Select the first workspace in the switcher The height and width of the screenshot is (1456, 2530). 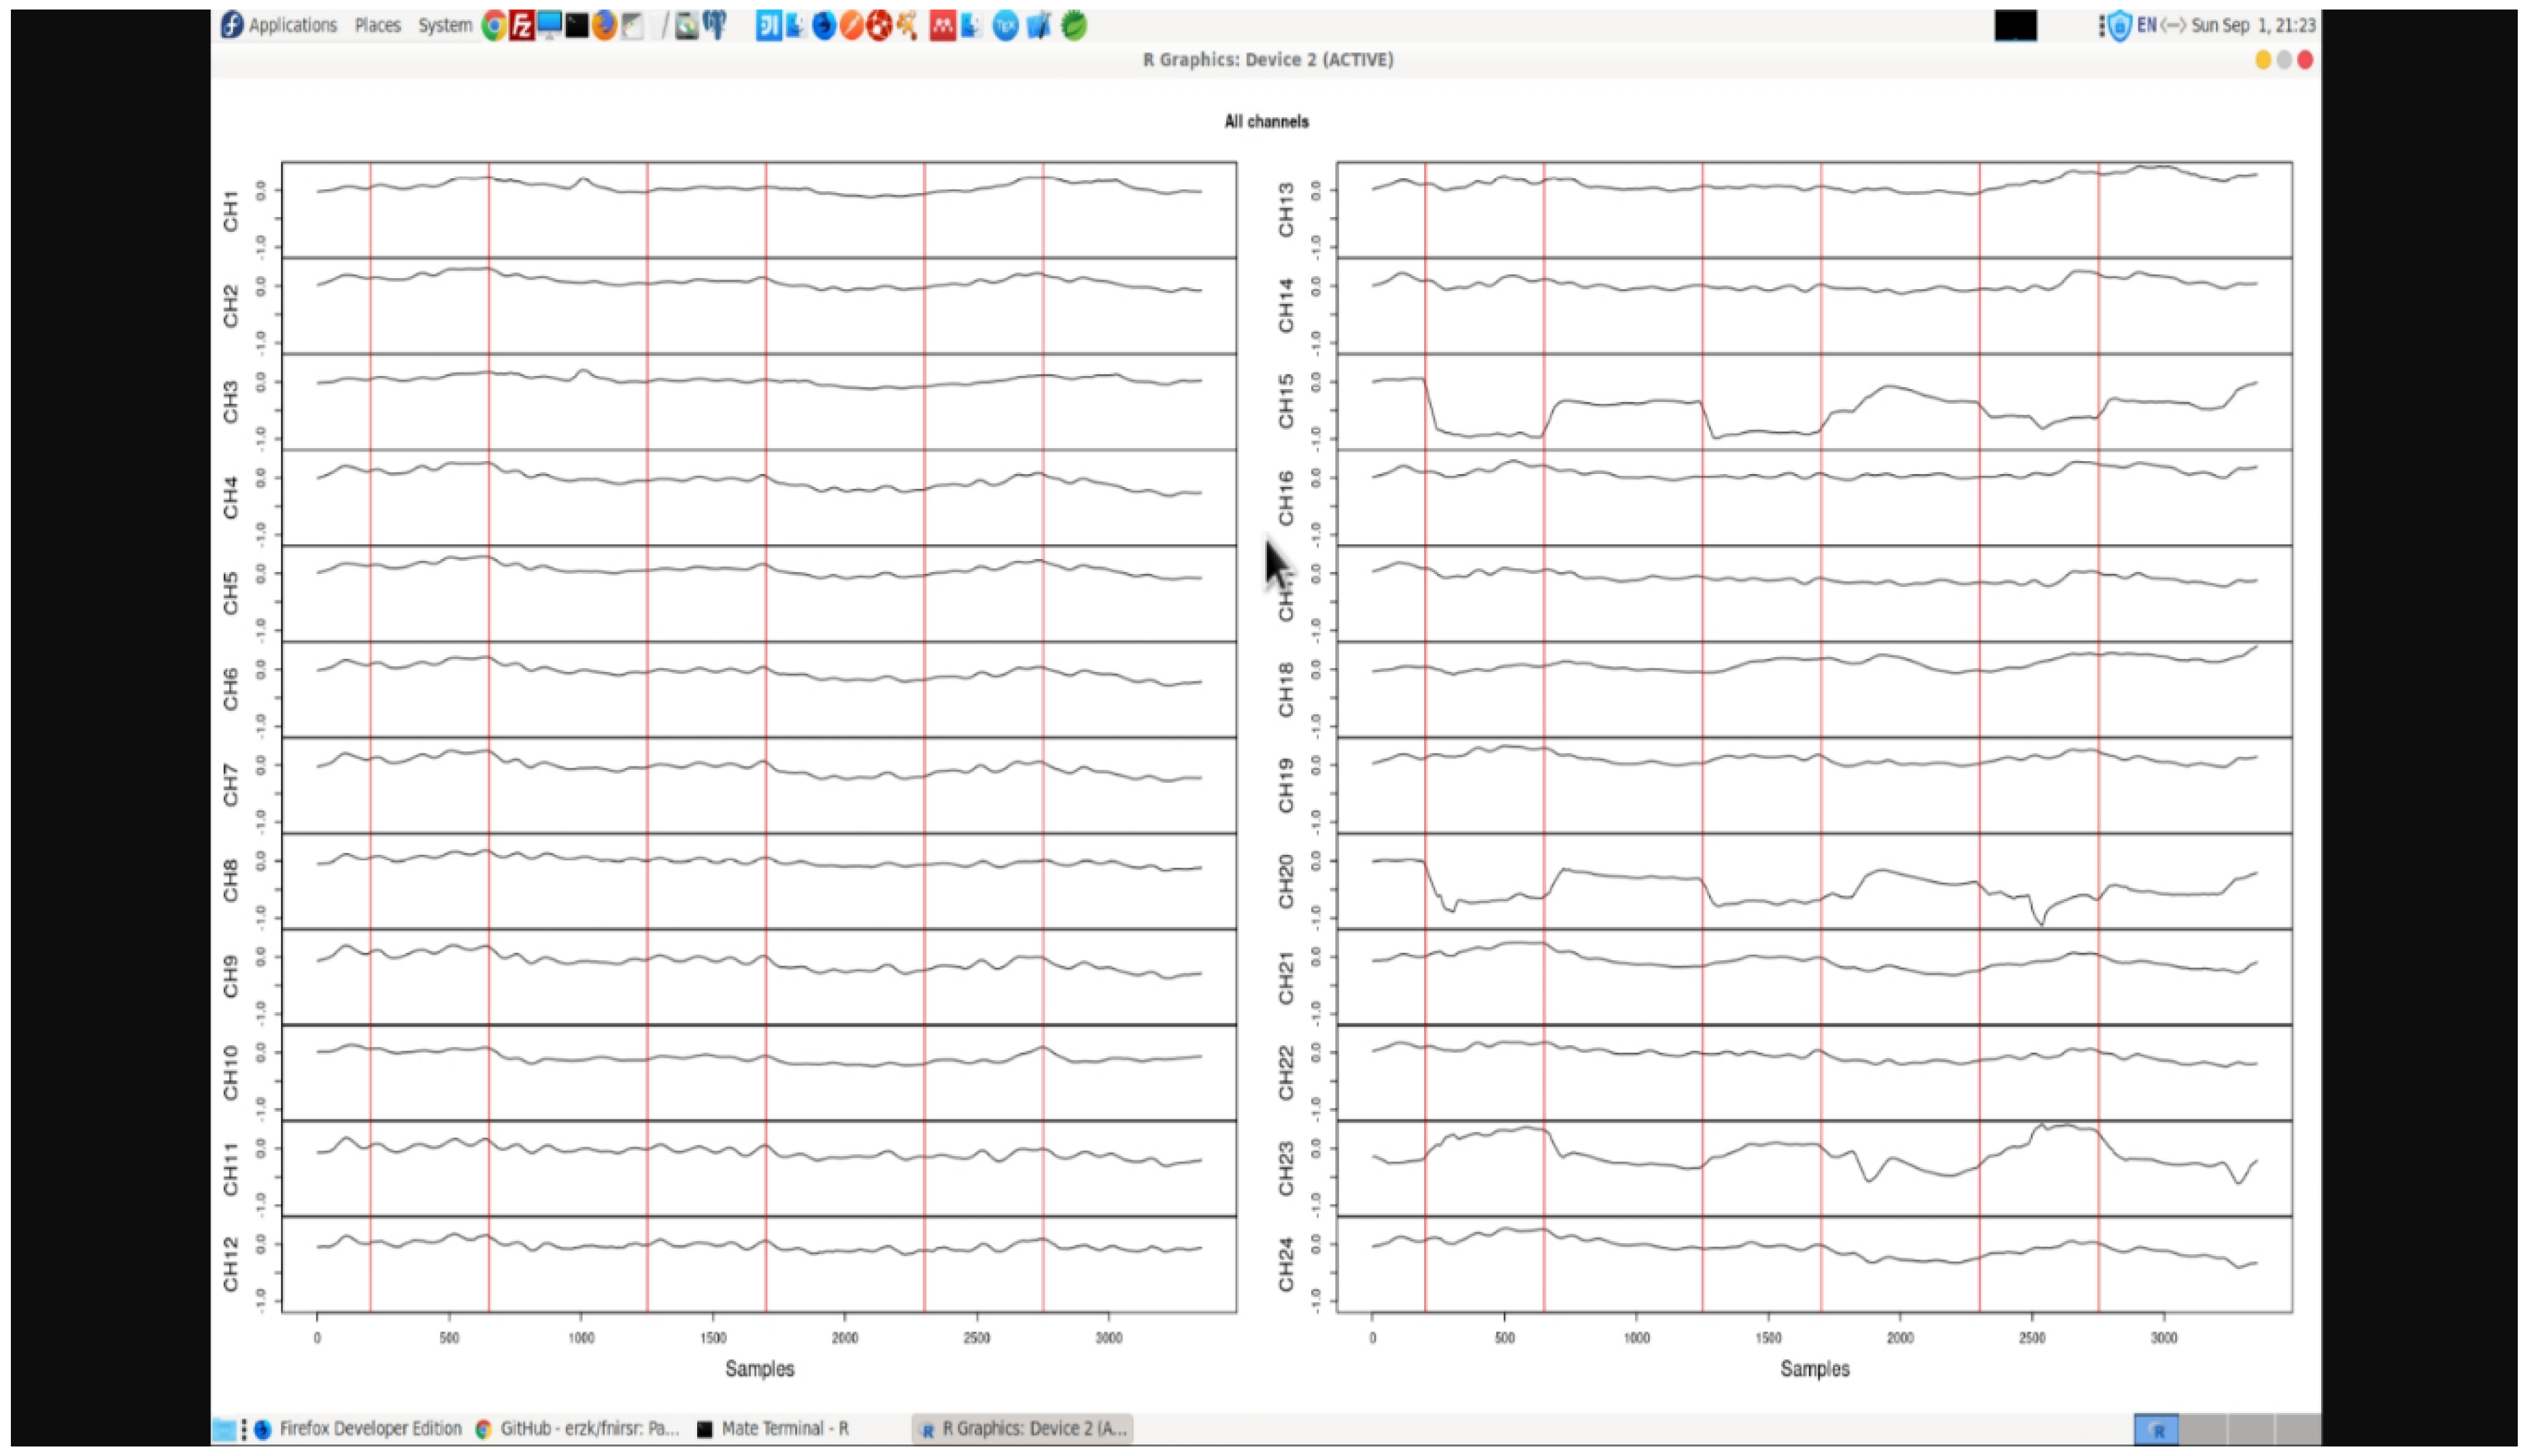click(x=2156, y=1429)
